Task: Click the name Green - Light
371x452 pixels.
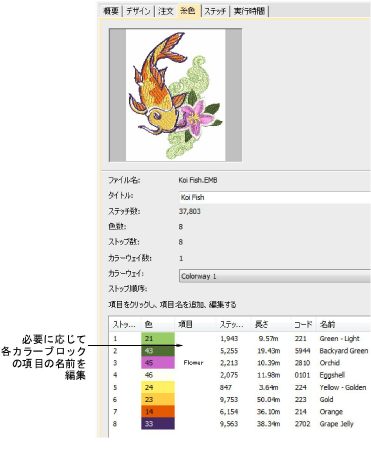Action: 339,339
